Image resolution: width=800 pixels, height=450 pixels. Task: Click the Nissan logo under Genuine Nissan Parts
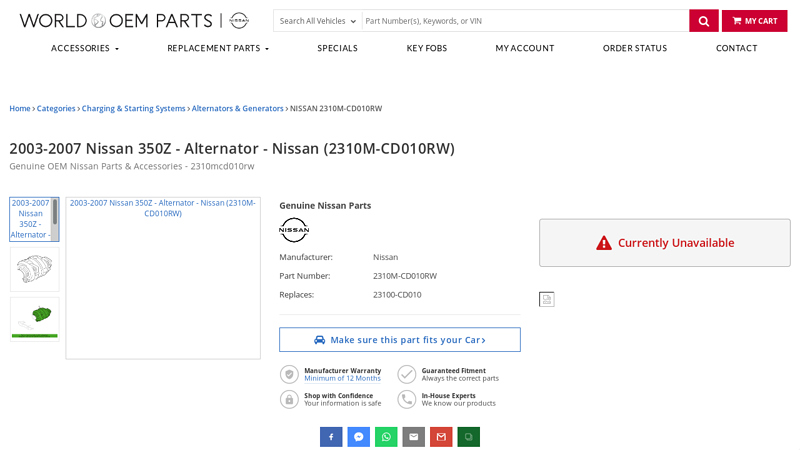click(x=294, y=230)
